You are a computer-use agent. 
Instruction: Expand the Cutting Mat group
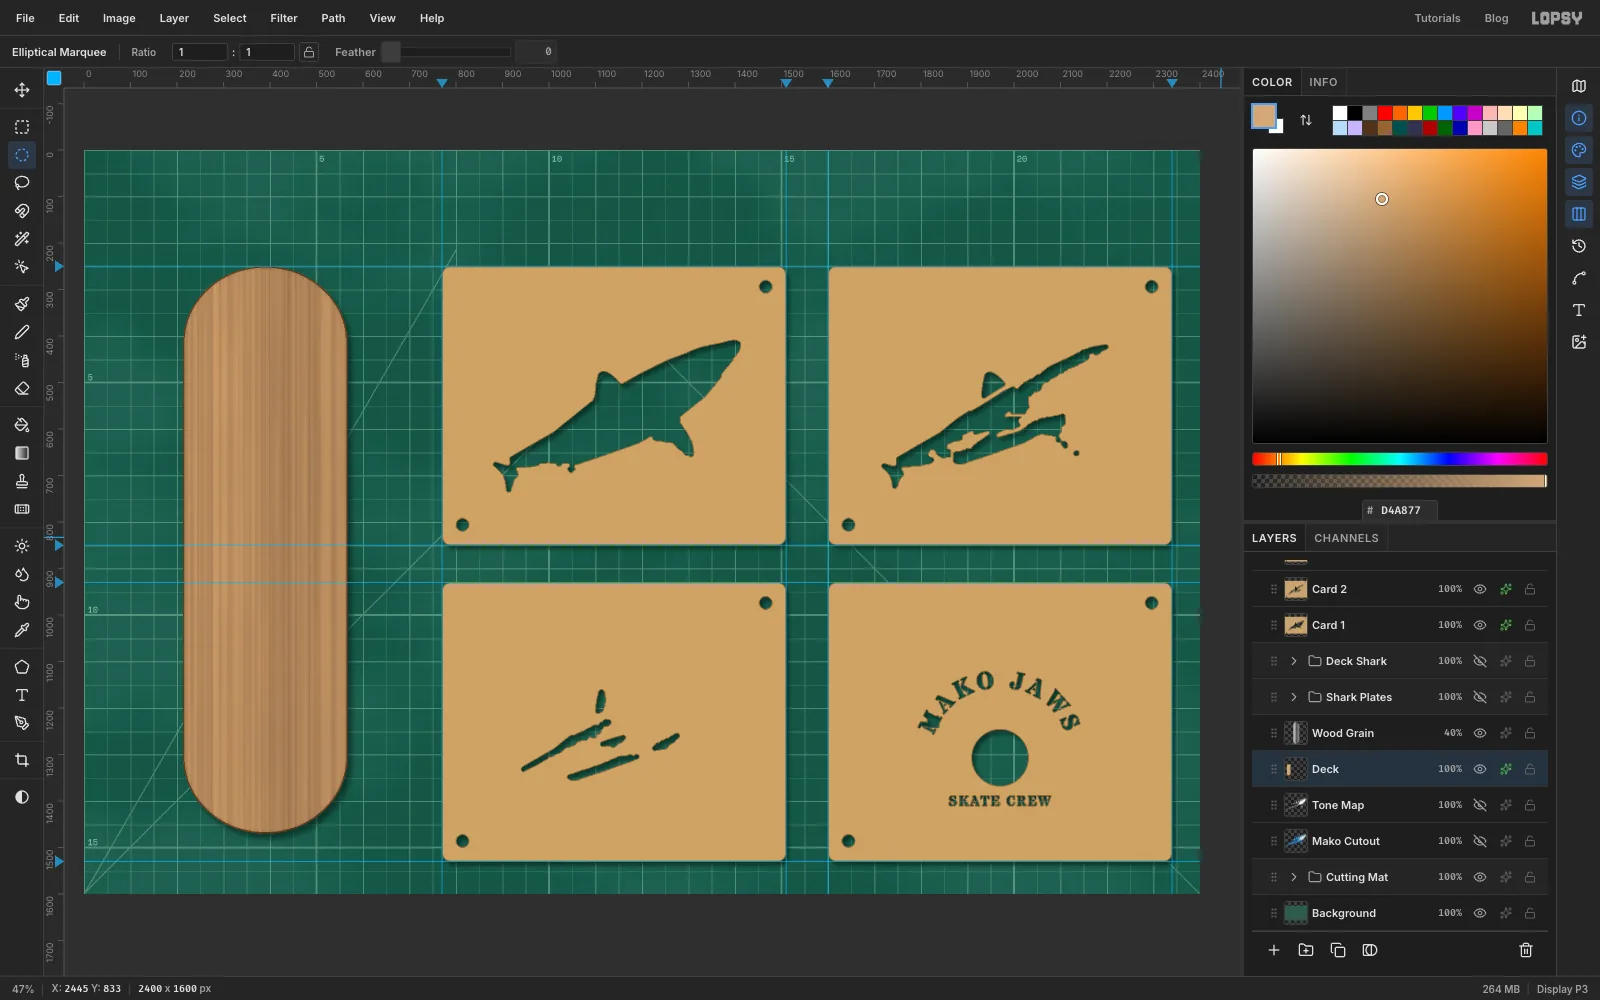[x=1294, y=877]
